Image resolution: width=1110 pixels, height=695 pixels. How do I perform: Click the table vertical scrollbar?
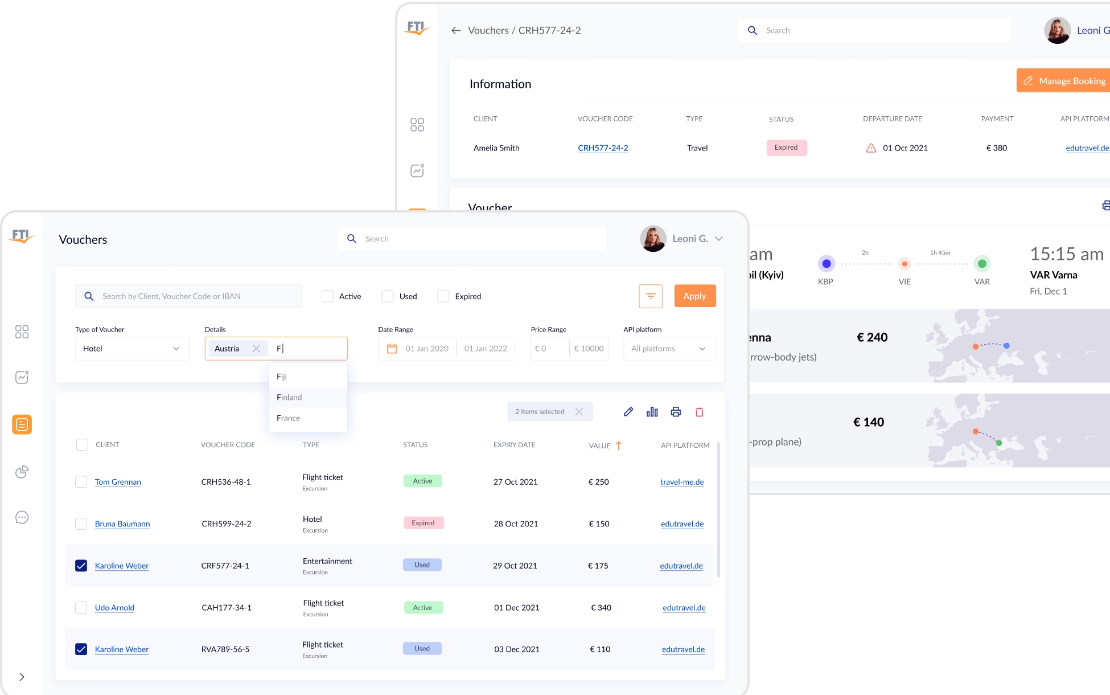coord(719,510)
